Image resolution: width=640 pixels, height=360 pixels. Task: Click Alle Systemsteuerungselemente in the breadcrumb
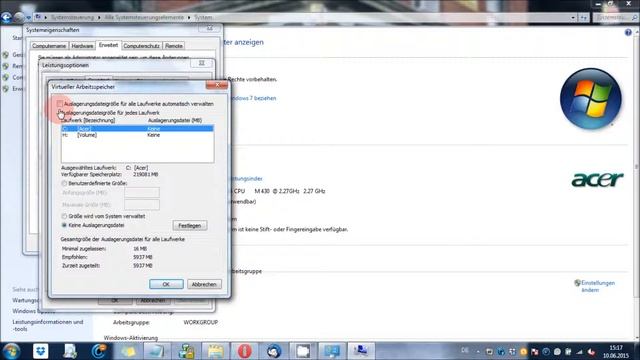(x=144, y=18)
